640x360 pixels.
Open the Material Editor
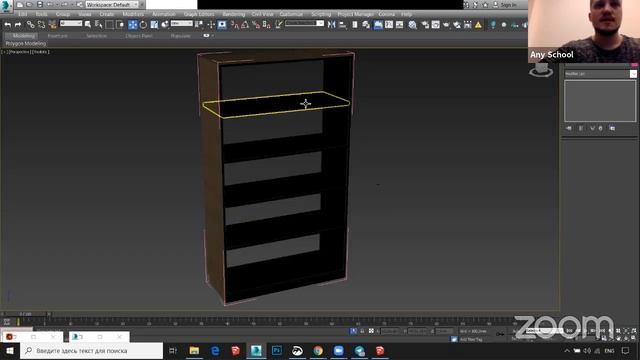(x=413, y=25)
